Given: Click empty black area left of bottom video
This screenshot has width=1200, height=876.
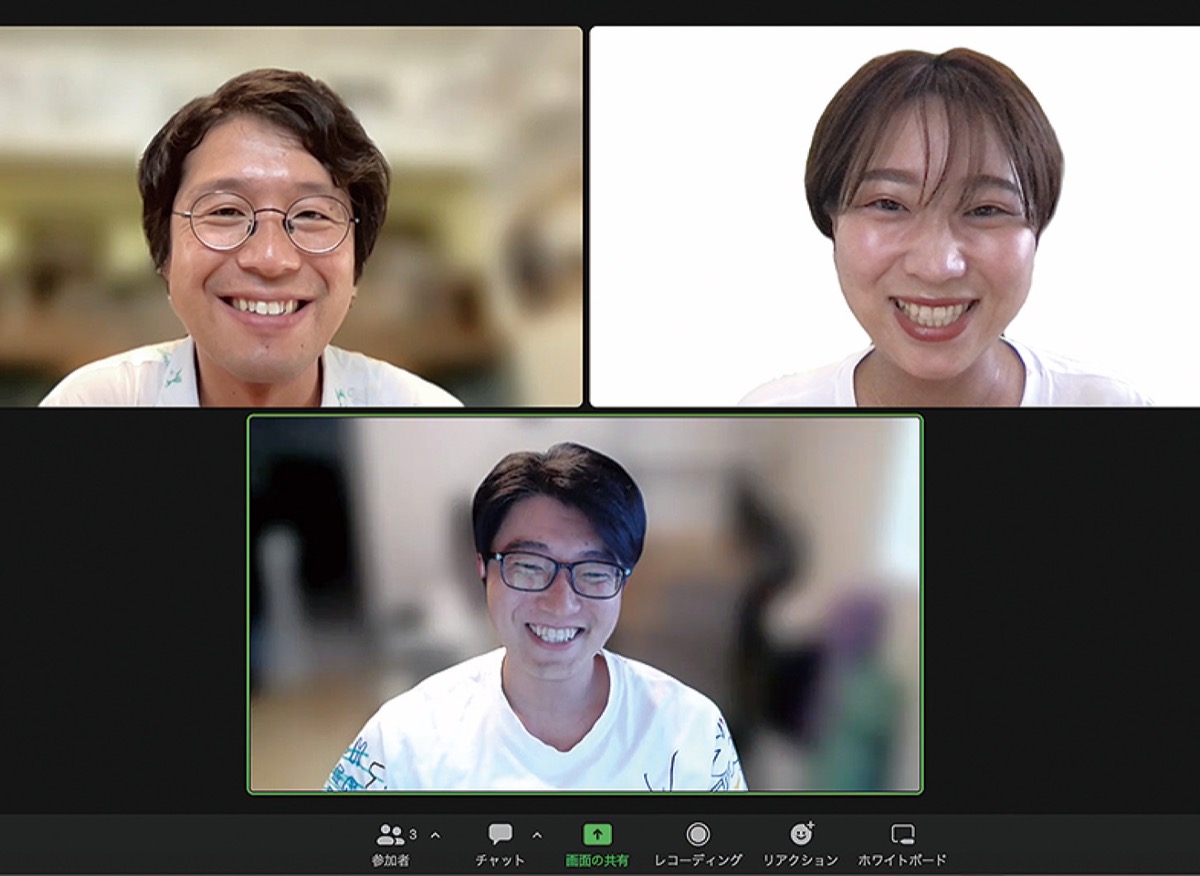Looking at the screenshot, I should (x=122, y=610).
